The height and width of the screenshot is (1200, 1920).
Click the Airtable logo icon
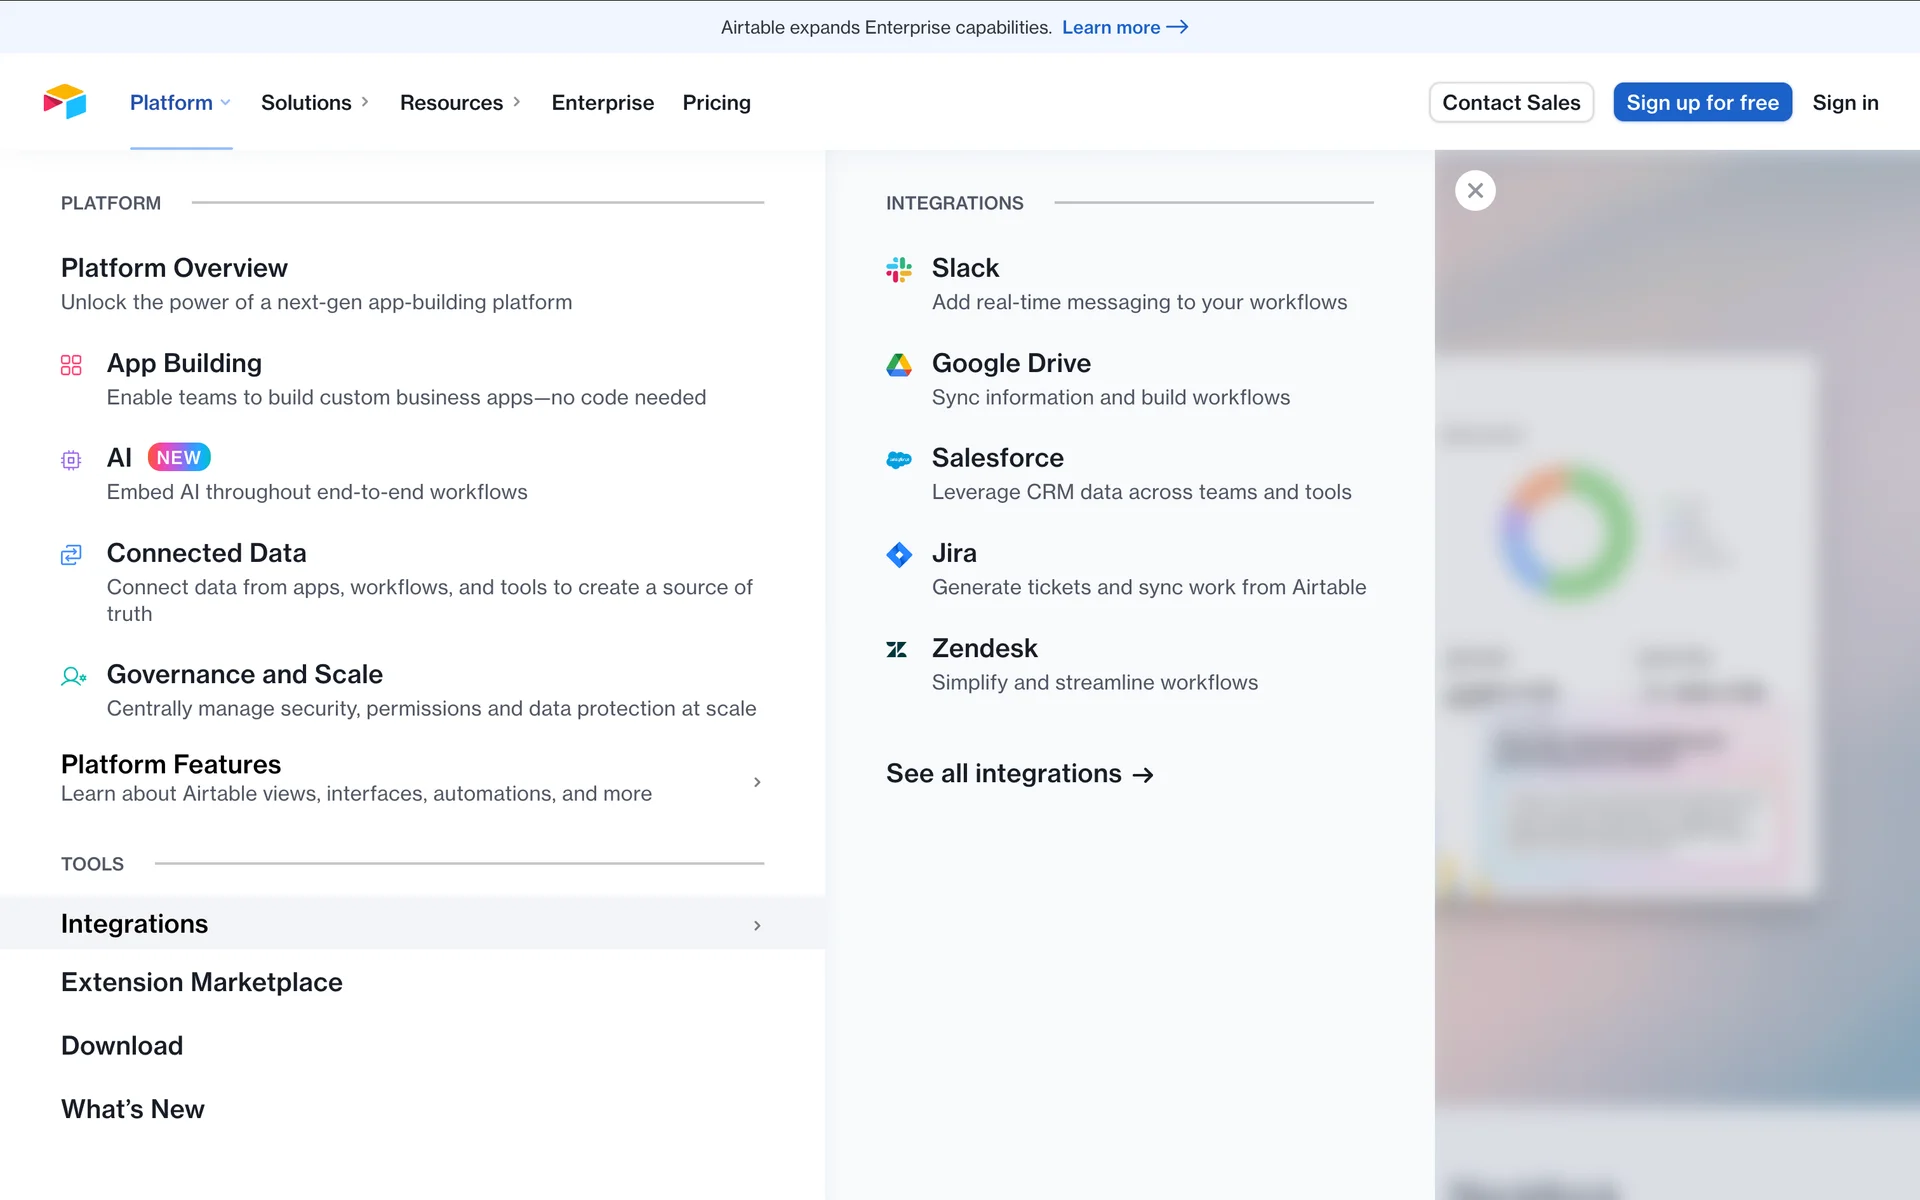coord(65,102)
